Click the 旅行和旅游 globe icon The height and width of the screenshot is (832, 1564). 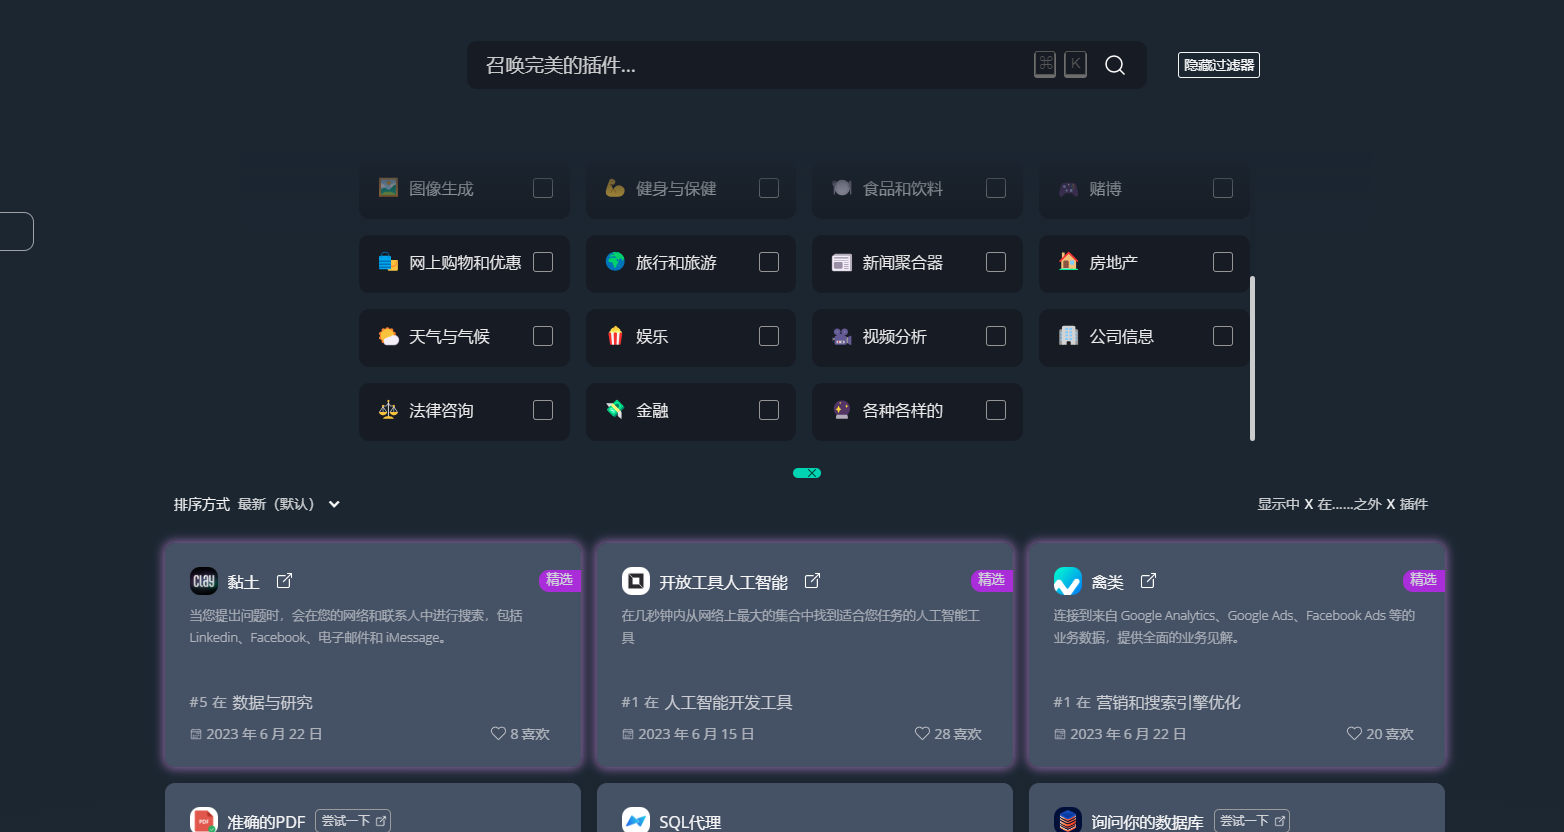pos(615,261)
